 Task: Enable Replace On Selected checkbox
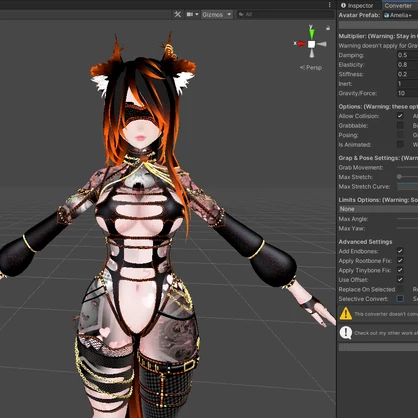(400, 289)
